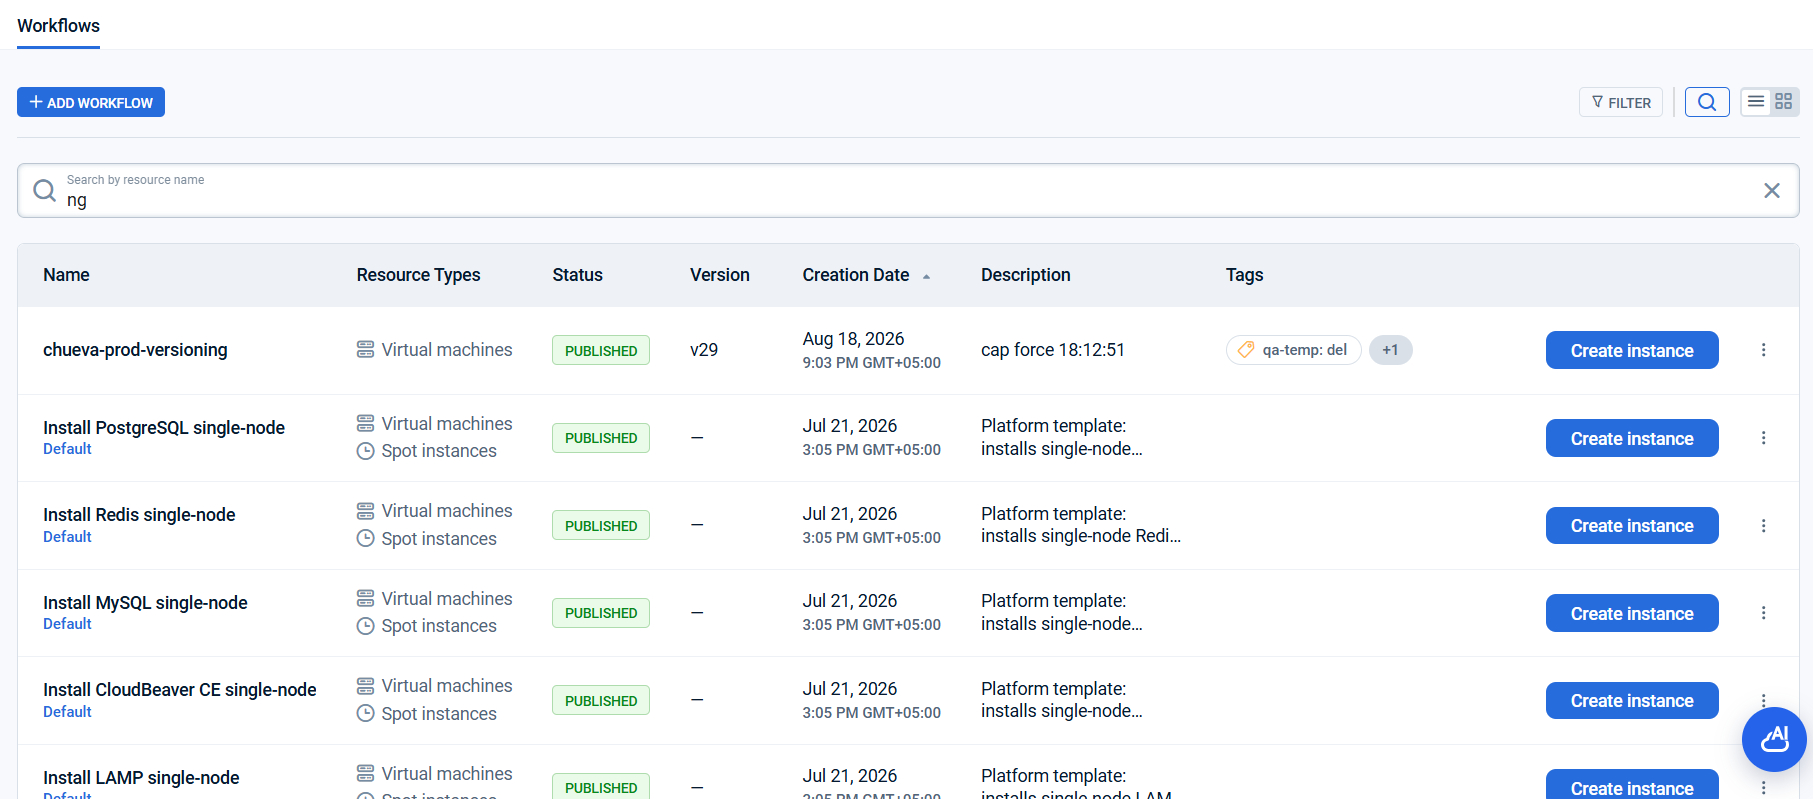This screenshot has width=1813, height=799.
Task: Open more actions menu for Redis row
Action: pyautogui.click(x=1764, y=526)
